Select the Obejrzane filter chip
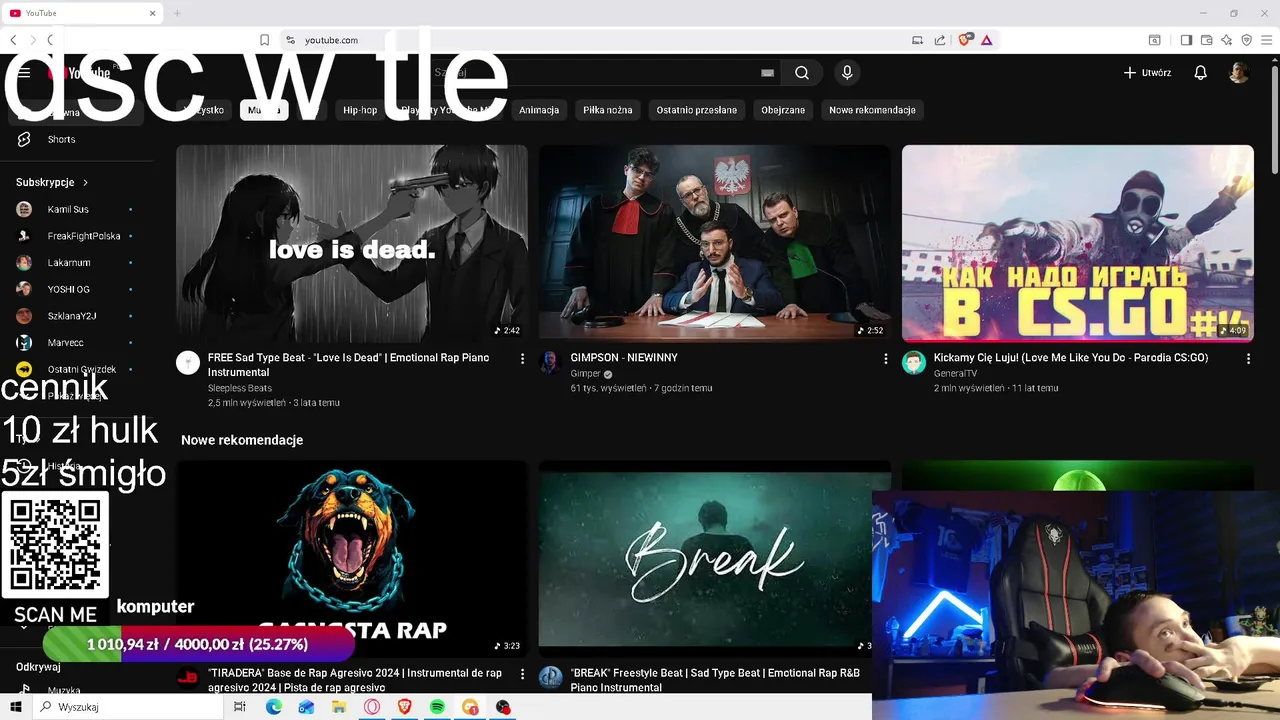Screen dimensions: 1280x720 point(783,110)
